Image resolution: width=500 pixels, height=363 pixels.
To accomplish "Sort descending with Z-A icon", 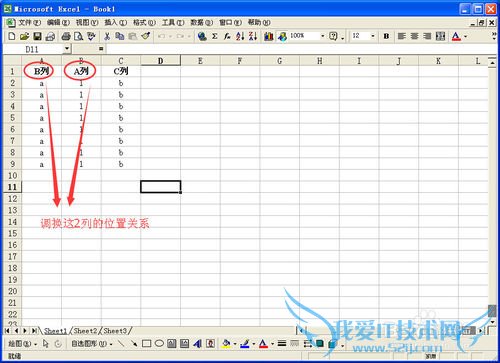I will [253, 36].
